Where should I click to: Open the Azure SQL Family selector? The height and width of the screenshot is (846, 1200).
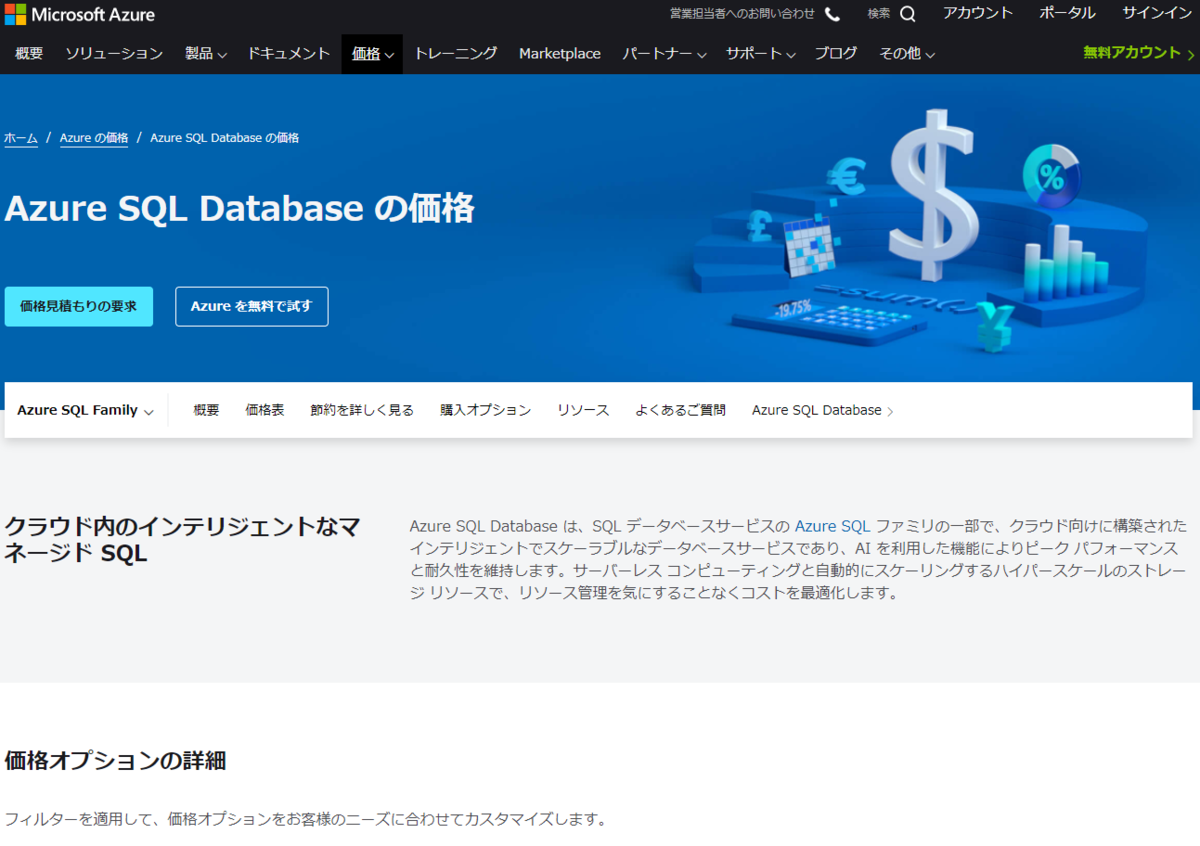click(85, 410)
